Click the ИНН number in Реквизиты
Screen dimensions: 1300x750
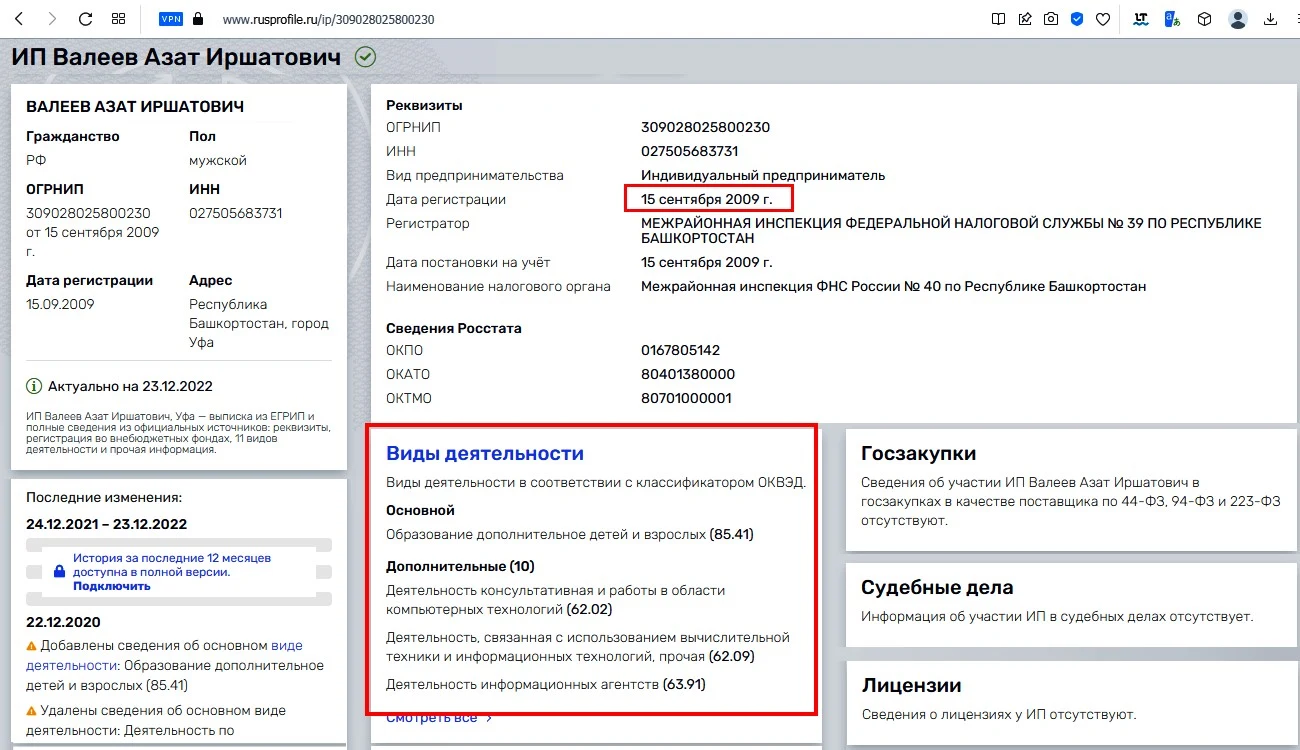point(690,151)
